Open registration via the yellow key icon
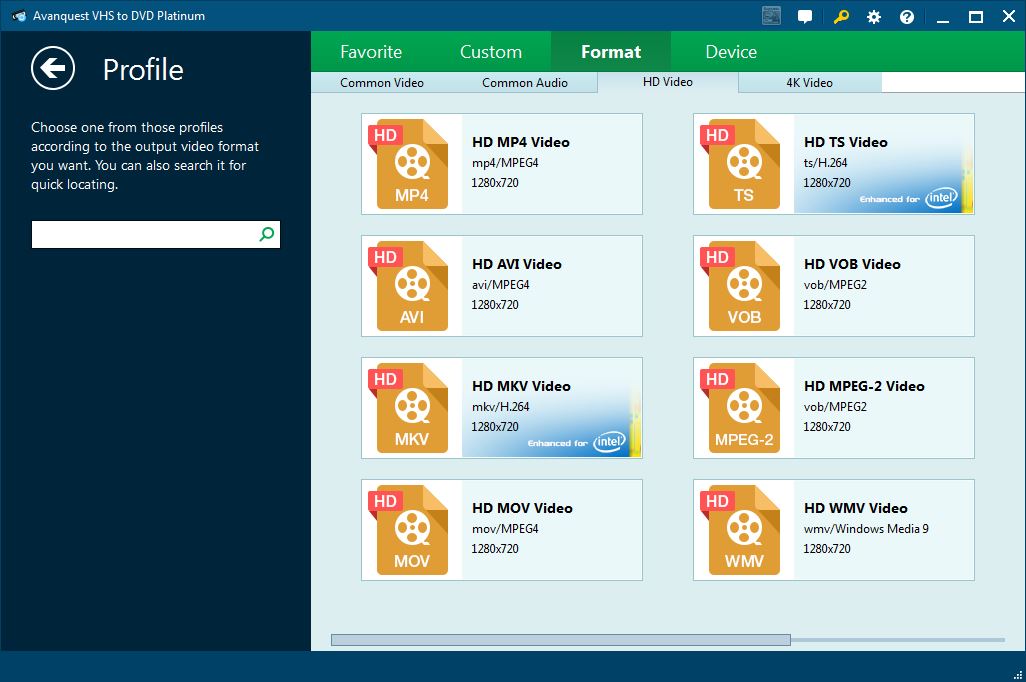Screen dimensions: 1026x682 tap(841, 16)
